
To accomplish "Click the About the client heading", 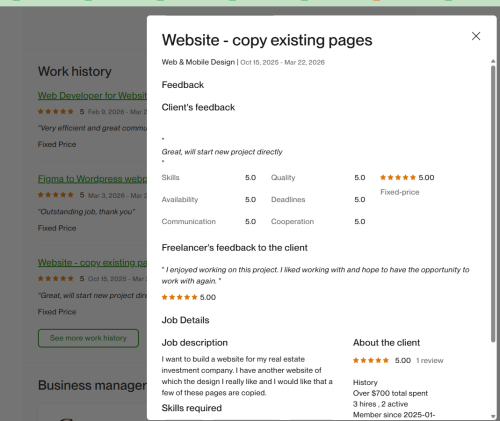I will coord(386,343).
